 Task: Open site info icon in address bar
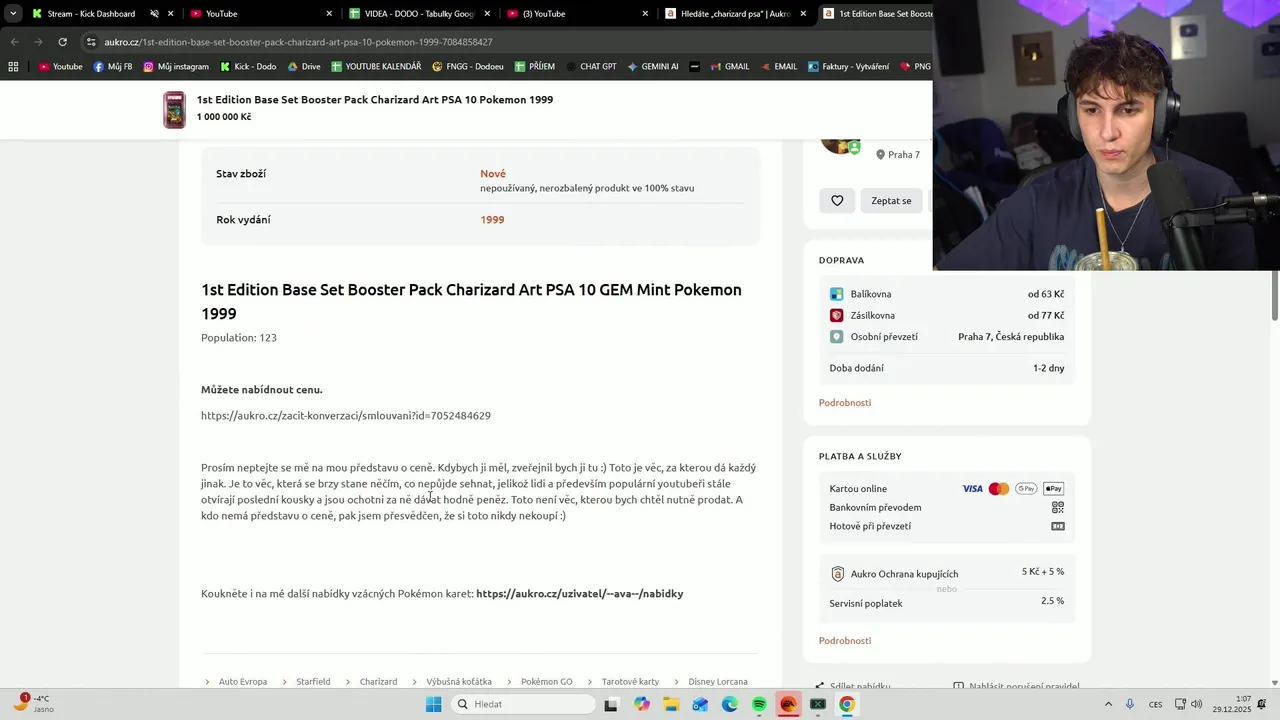91,42
